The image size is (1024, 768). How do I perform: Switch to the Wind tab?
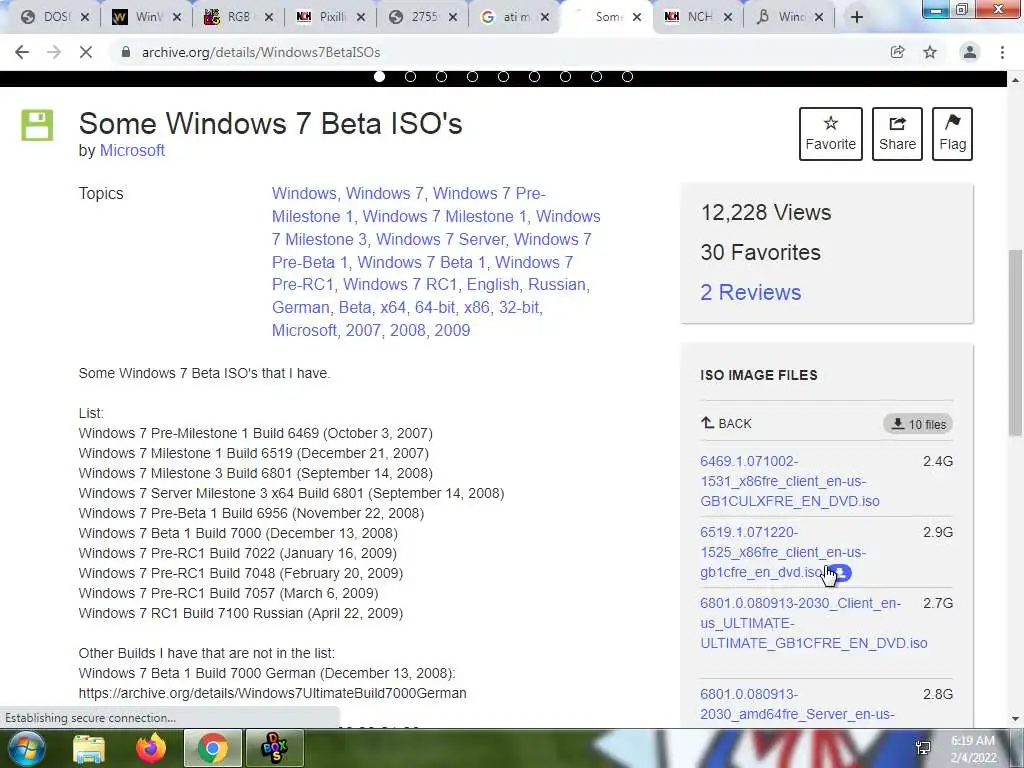(790, 17)
